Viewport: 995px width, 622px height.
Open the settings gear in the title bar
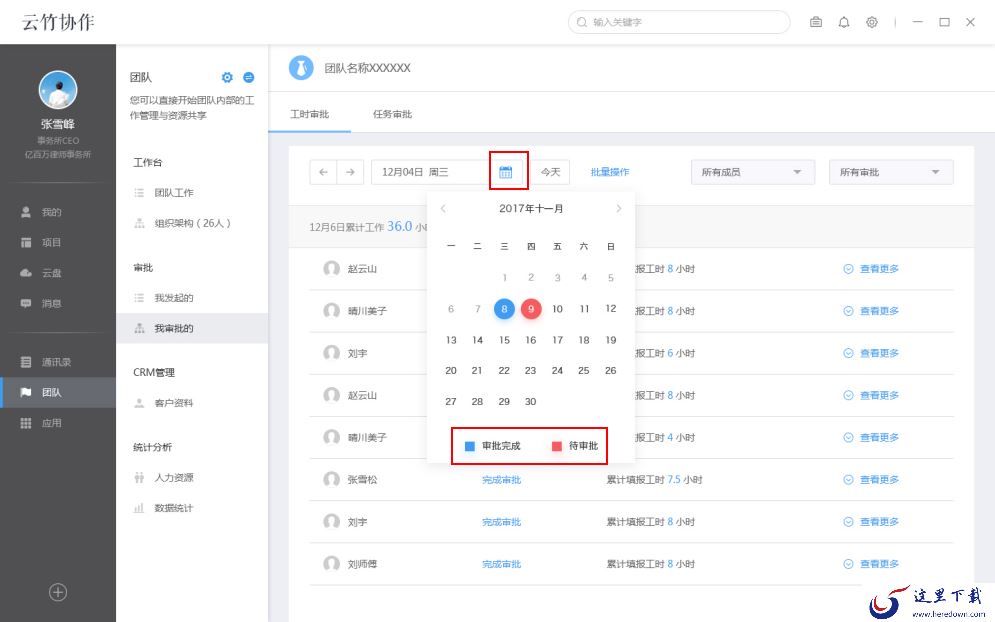click(x=872, y=22)
